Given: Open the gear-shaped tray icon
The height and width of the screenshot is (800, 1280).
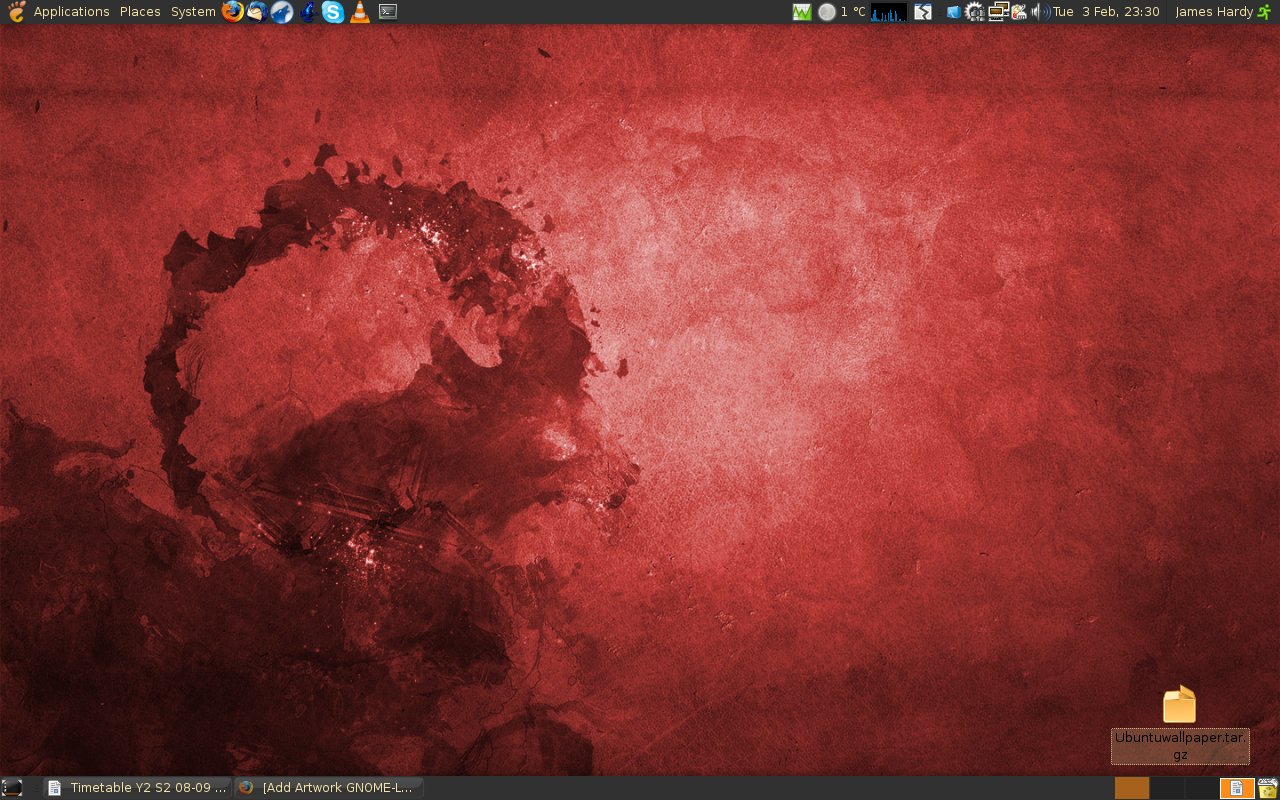Looking at the screenshot, I should (975, 12).
